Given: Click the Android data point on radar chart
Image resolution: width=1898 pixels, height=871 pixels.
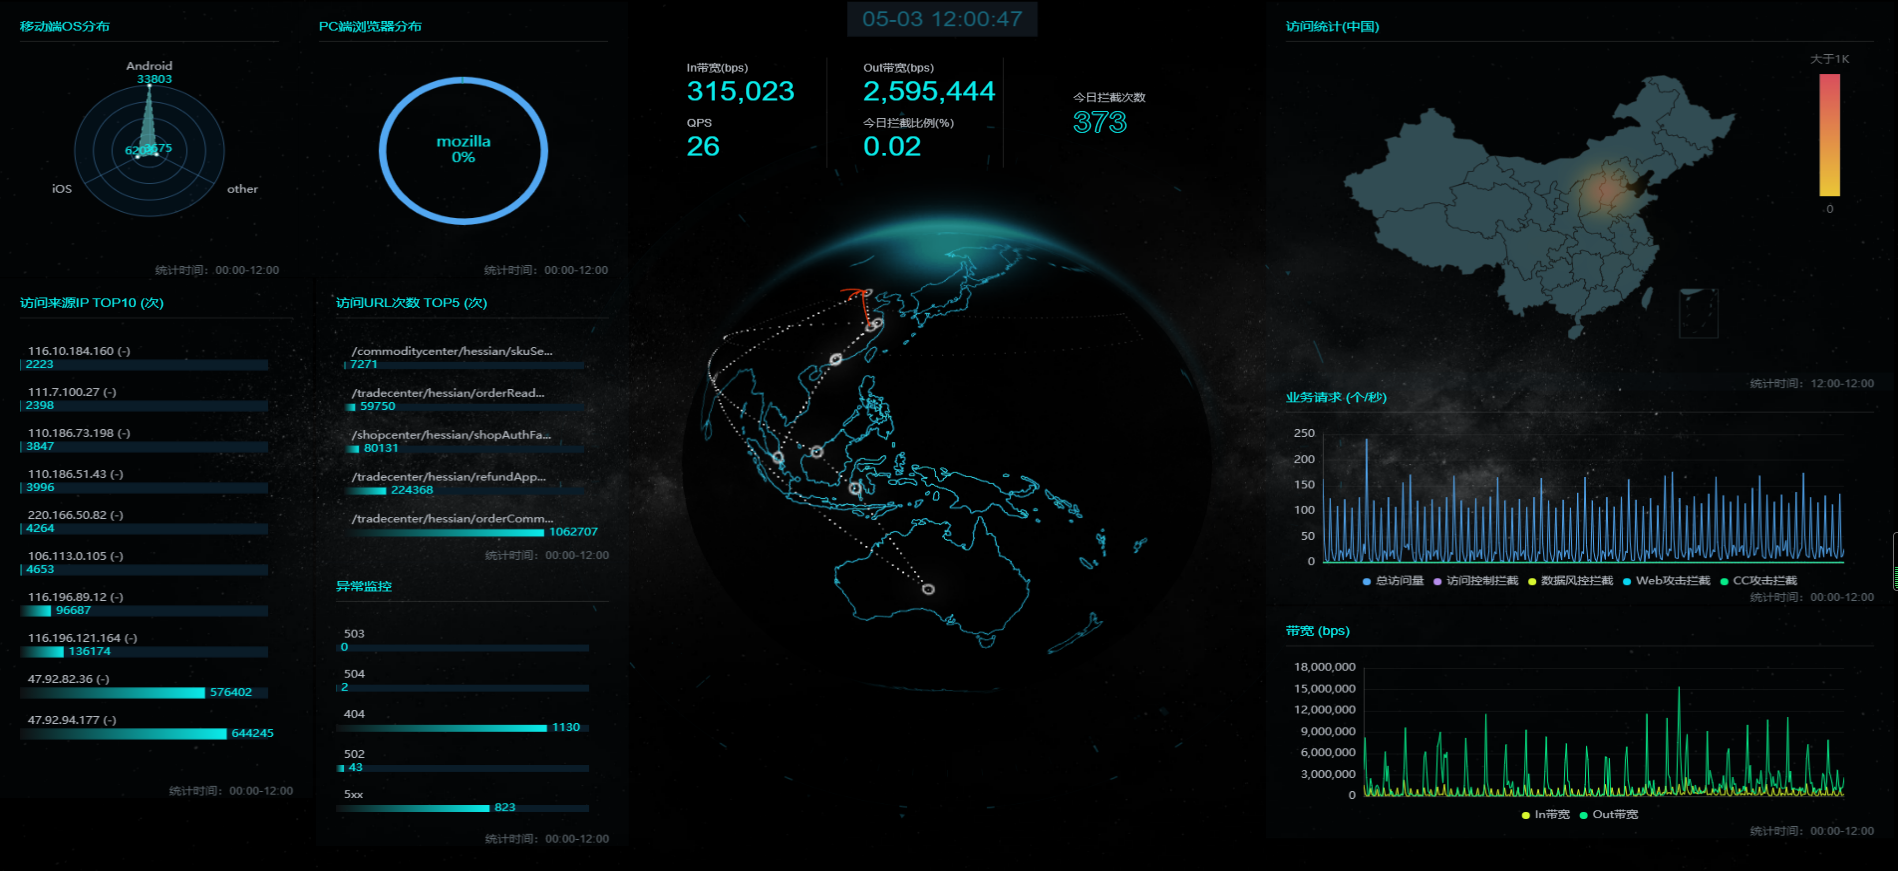Looking at the screenshot, I should click(x=149, y=87).
